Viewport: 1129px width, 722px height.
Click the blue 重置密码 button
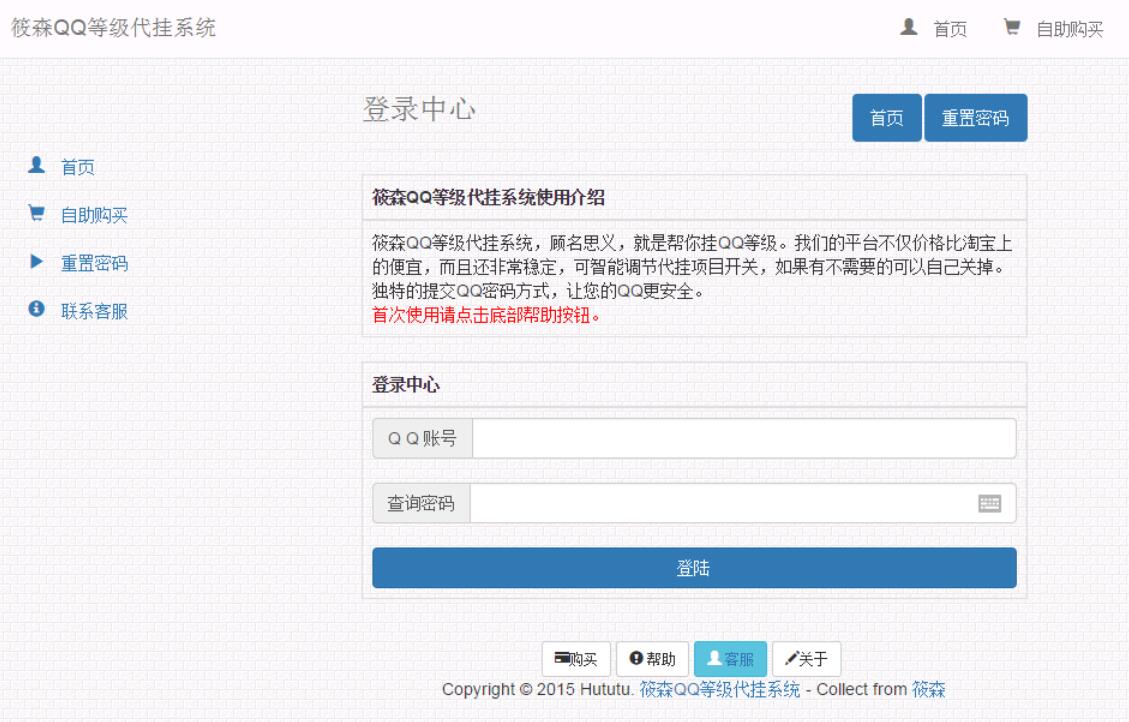point(976,117)
